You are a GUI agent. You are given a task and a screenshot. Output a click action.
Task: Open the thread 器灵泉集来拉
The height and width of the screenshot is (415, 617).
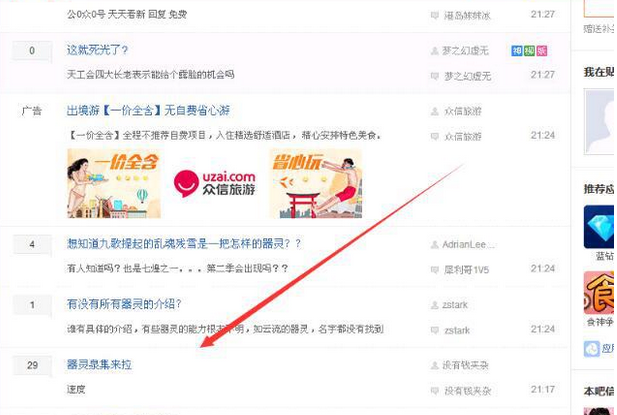pos(99,365)
